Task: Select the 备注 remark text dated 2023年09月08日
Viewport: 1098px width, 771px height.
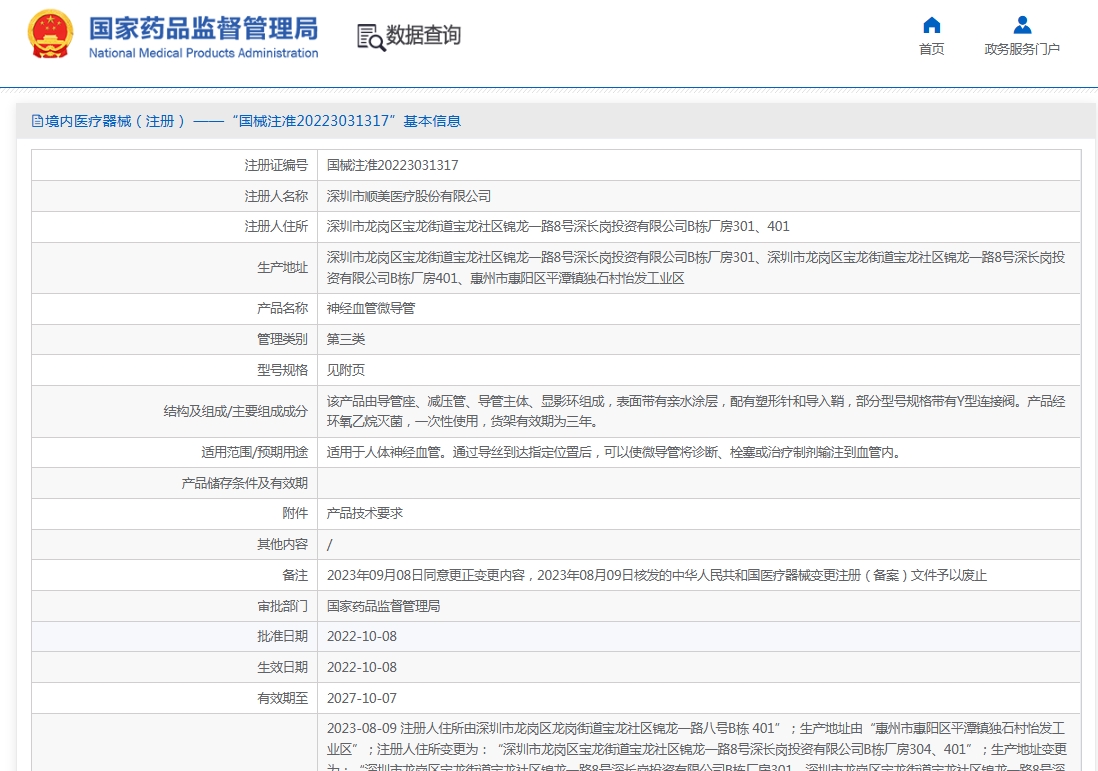Action: point(657,575)
